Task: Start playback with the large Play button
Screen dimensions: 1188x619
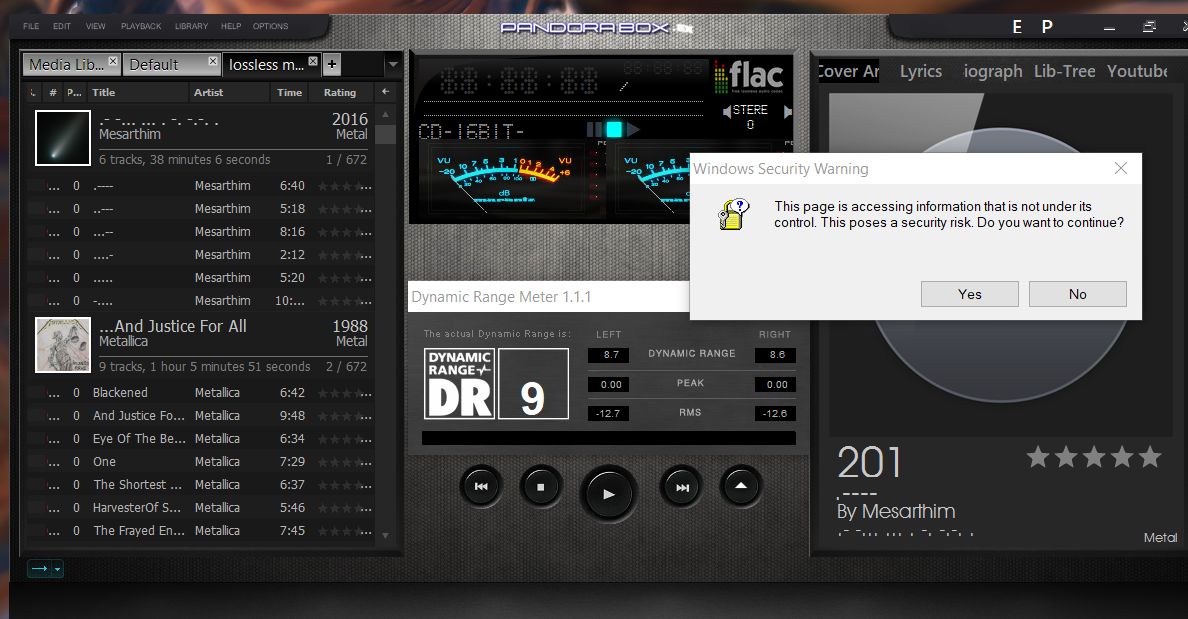Action: 608,493
